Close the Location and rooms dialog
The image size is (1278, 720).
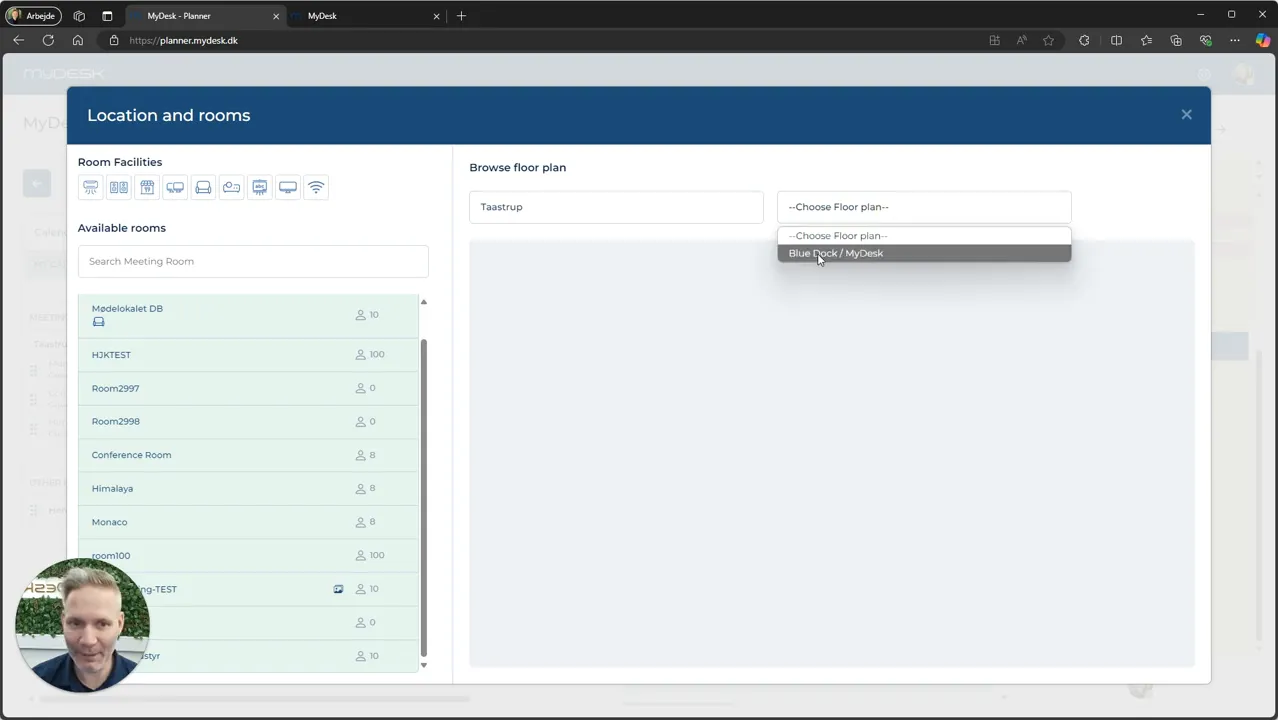(x=1186, y=115)
